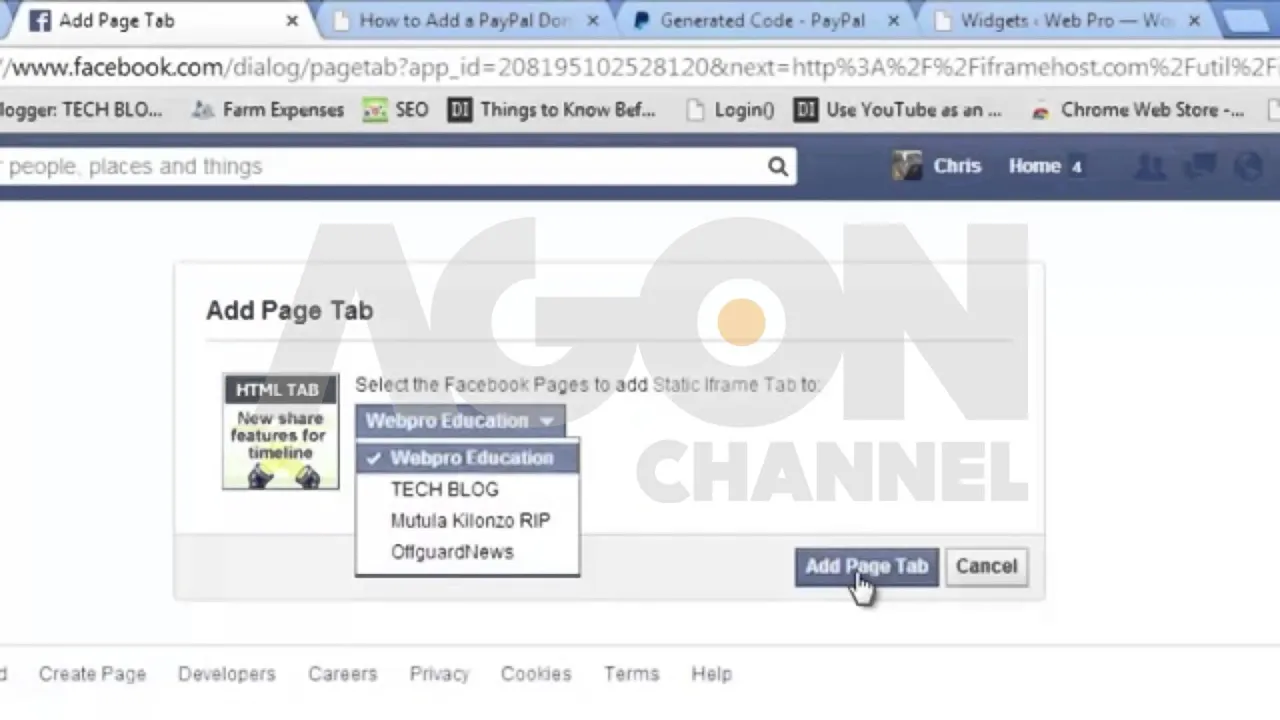Switch to How to Add a PayPal tab

coord(465,20)
